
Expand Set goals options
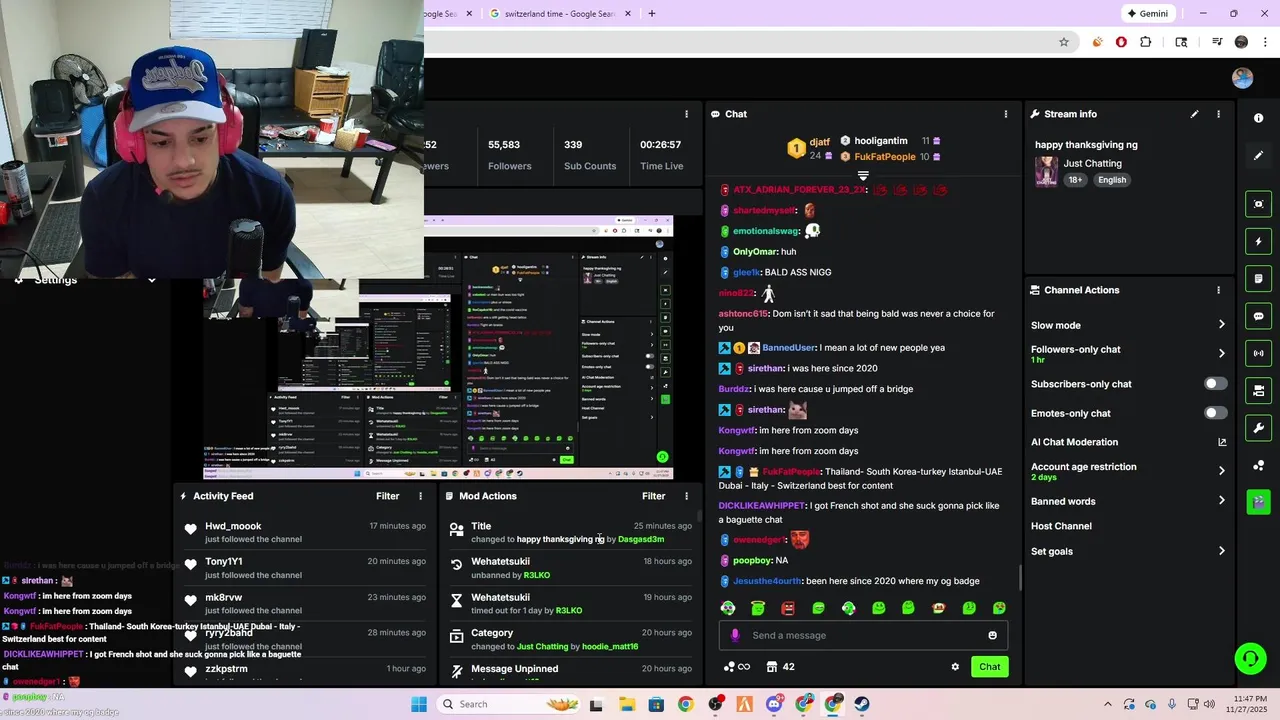(1222, 551)
